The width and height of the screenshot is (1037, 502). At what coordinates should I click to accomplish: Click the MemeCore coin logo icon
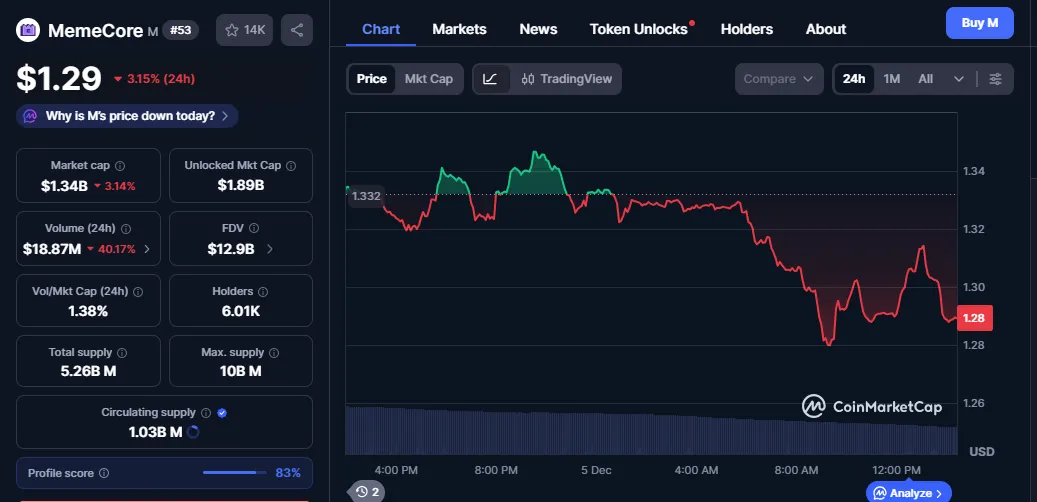click(28, 30)
